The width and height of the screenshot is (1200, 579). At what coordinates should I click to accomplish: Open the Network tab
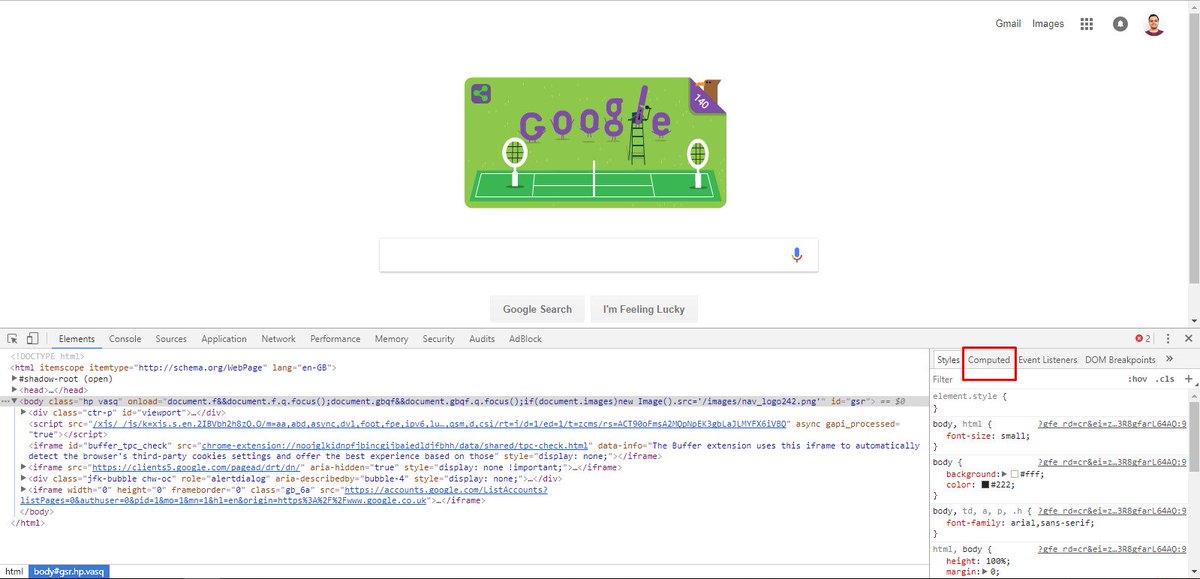278,339
